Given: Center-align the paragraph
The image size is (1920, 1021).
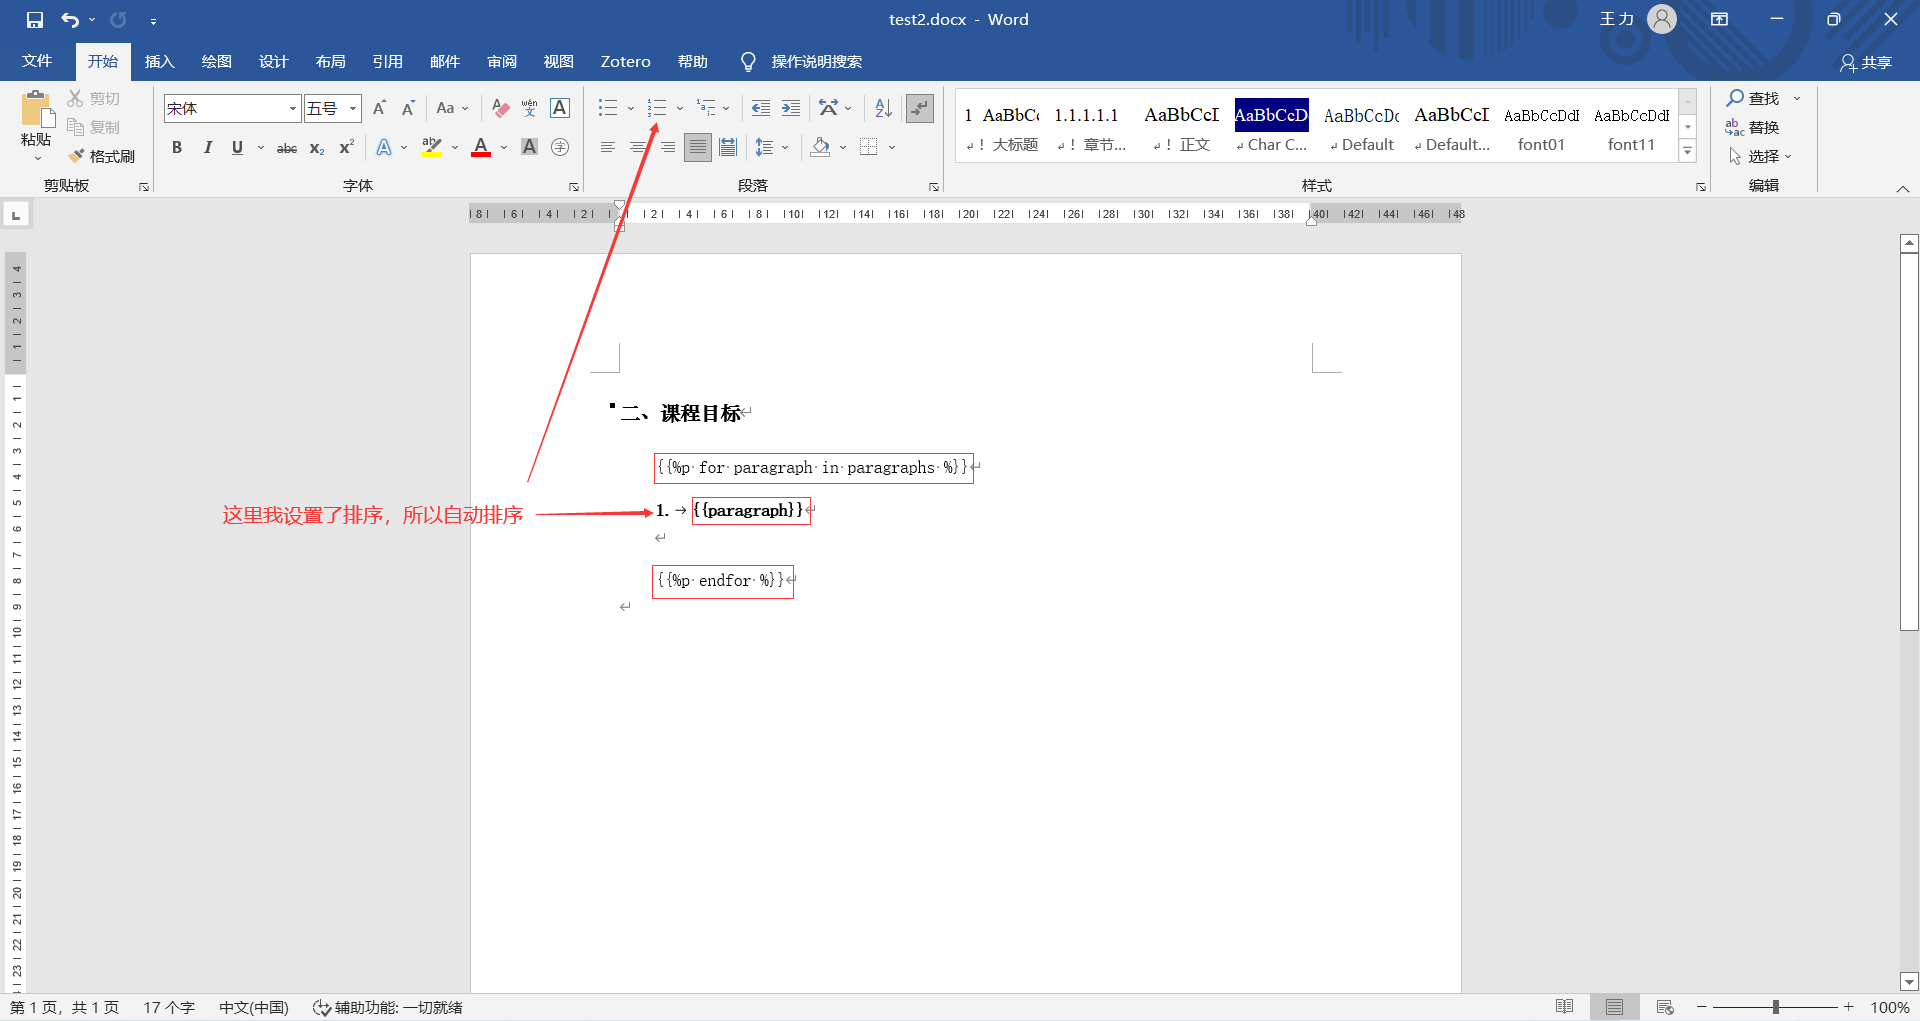Looking at the screenshot, I should 637,147.
